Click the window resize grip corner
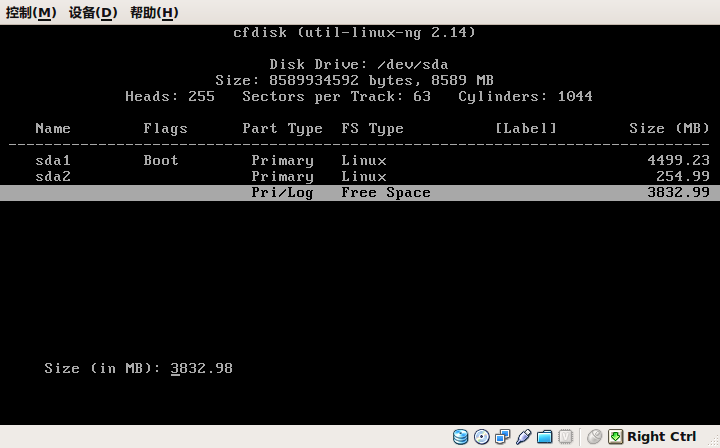 [714, 442]
